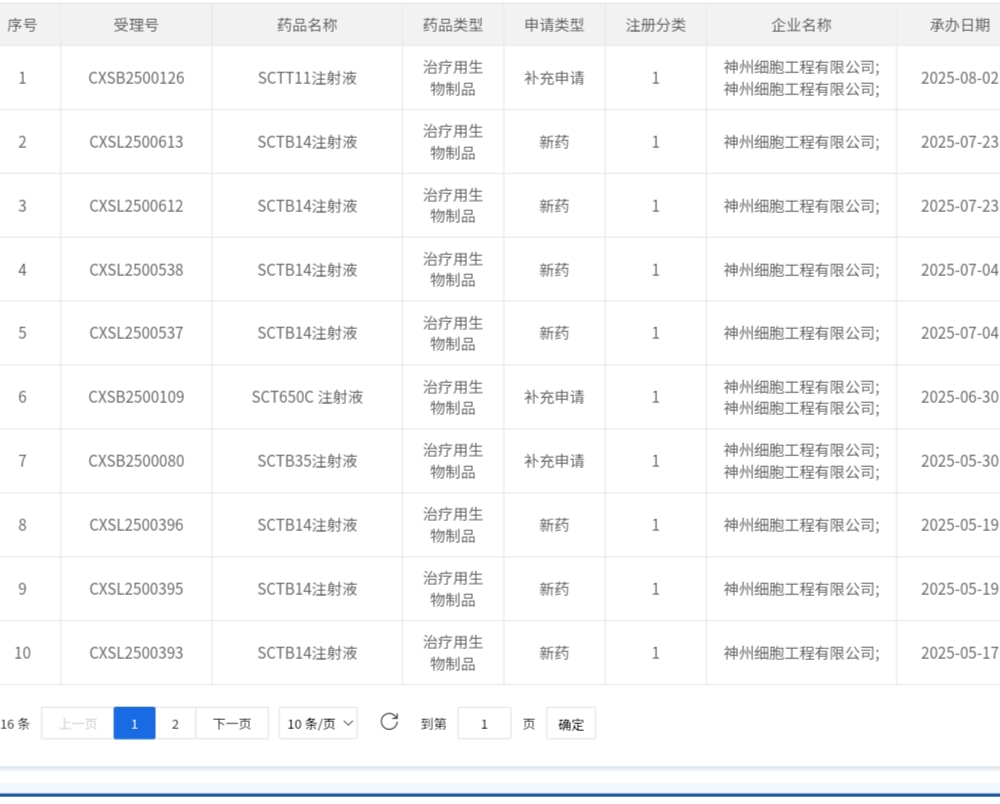The image size is (1000, 804).
Task: Click the 药品名称 column header
Action: coord(307,25)
